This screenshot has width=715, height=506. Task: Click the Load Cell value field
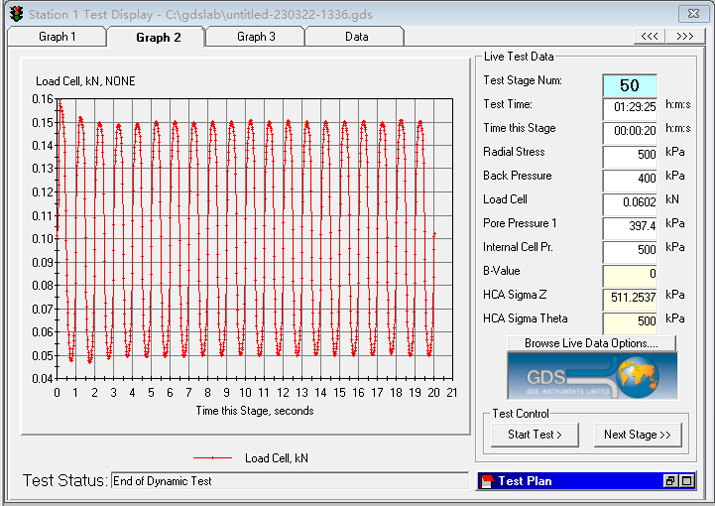coord(628,204)
